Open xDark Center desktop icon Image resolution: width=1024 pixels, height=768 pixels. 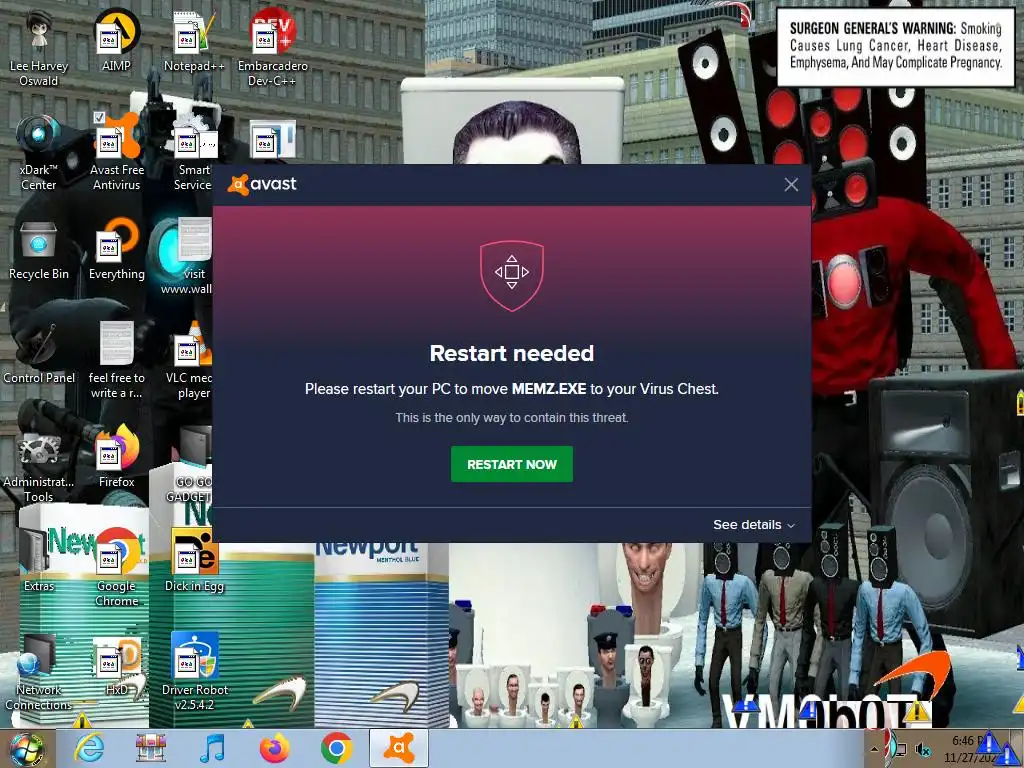click(39, 152)
